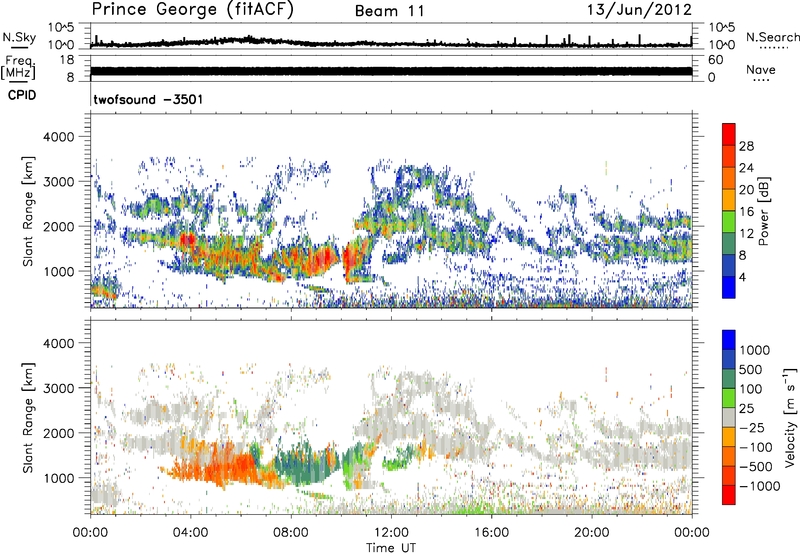Click the "04:00" time tick label
This screenshot has width=800, height=554.
[190, 533]
